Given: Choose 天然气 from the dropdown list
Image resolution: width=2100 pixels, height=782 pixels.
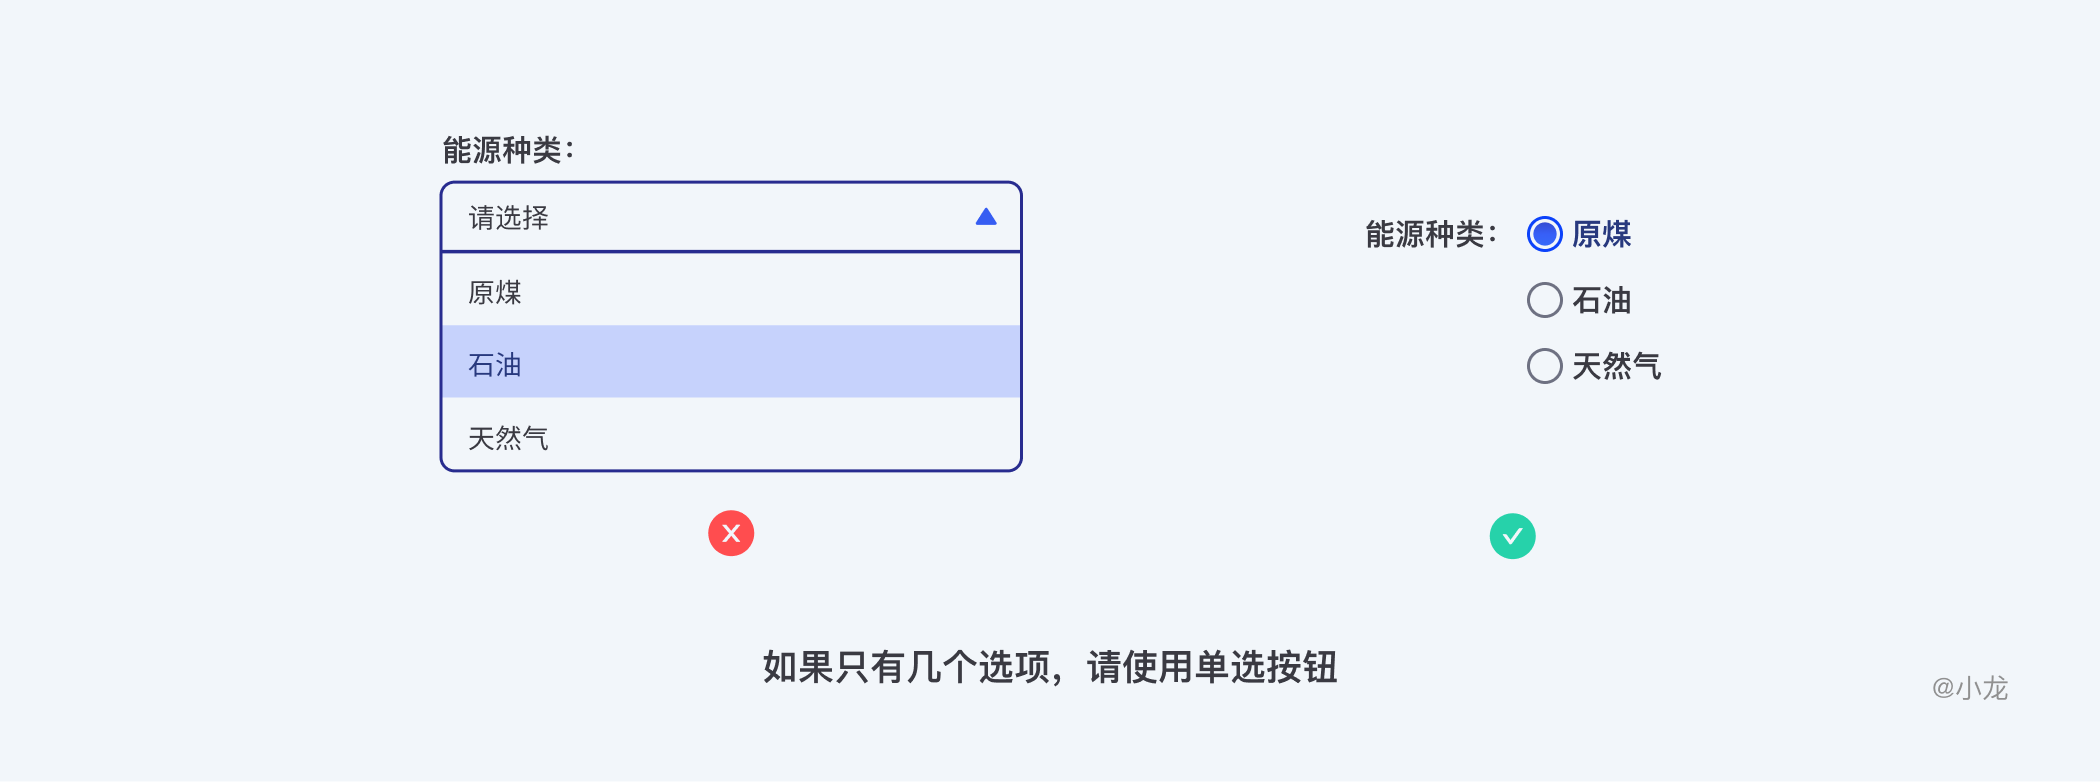Looking at the screenshot, I should (730, 436).
